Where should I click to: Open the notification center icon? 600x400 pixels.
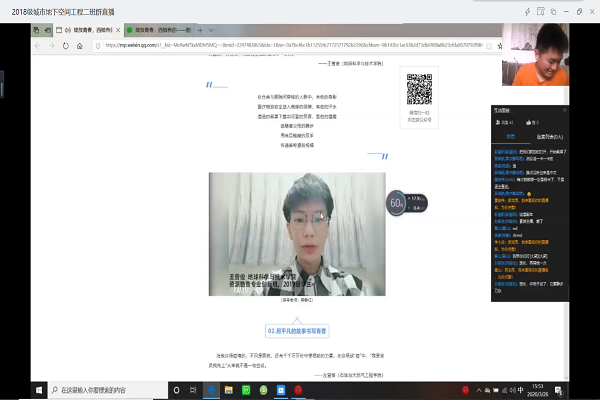(558, 390)
